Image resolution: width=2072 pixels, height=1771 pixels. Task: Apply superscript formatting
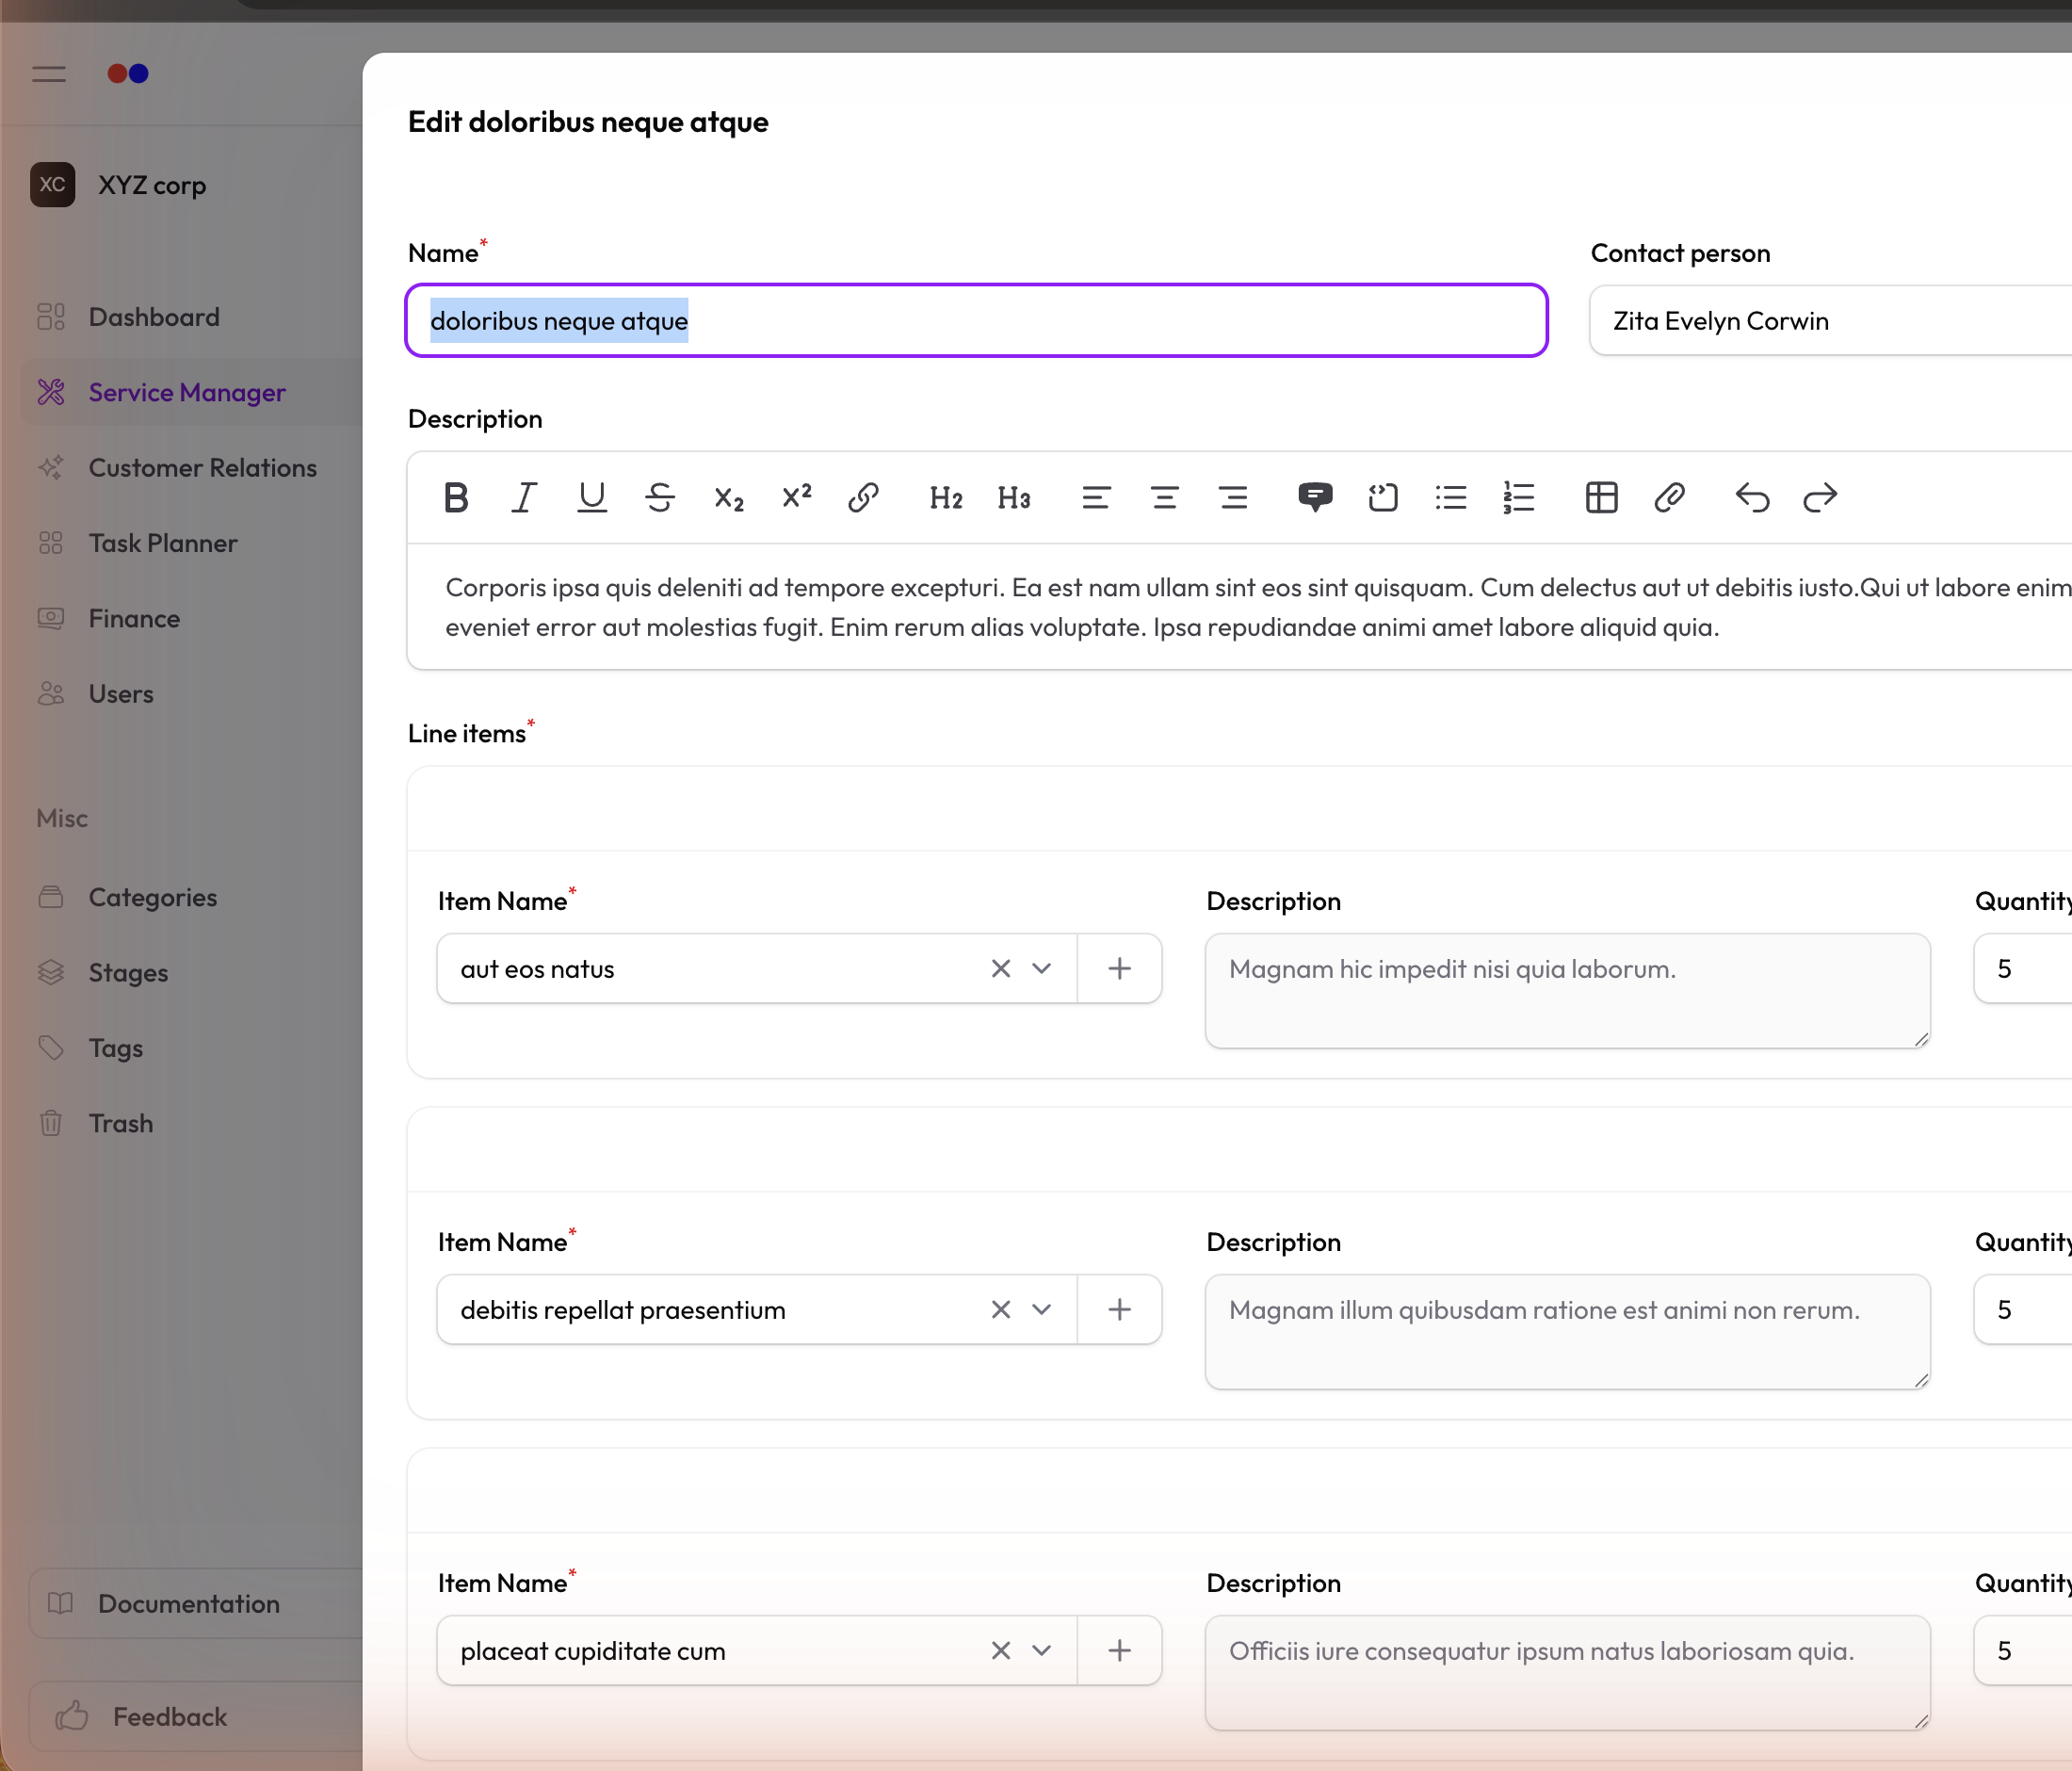coord(797,497)
